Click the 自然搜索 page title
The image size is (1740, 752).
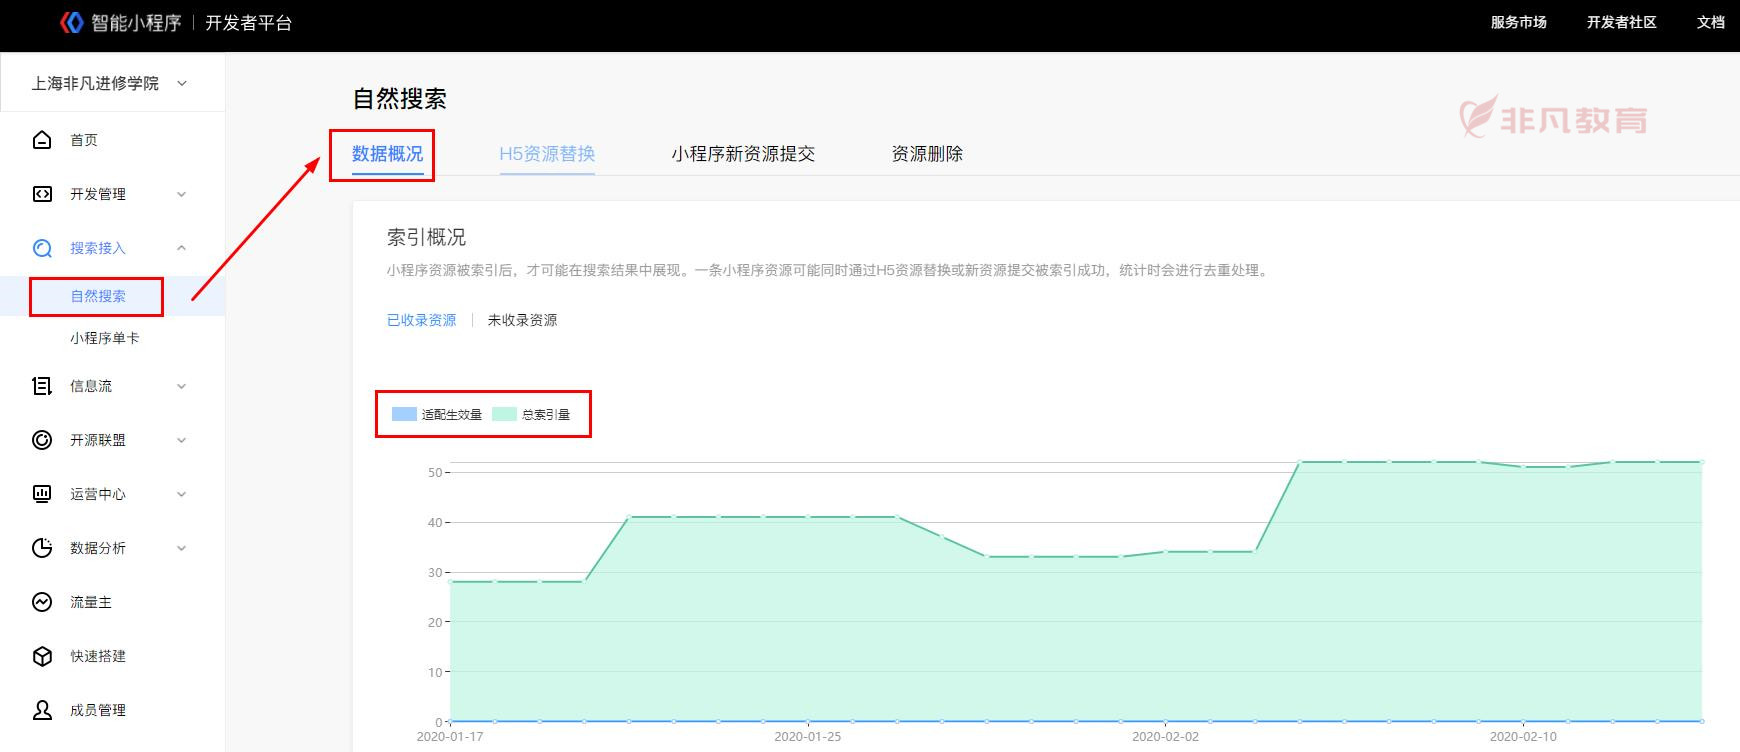(x=400, y=99)
